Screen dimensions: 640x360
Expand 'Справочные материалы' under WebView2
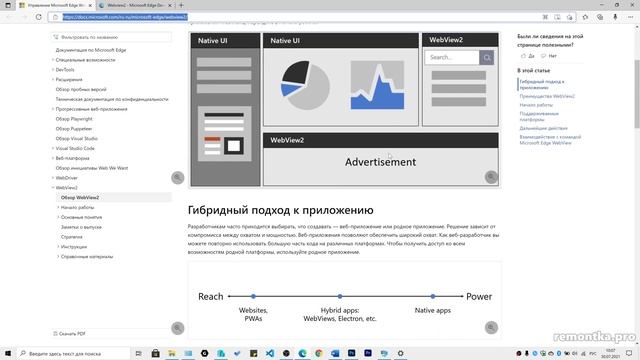58,257
